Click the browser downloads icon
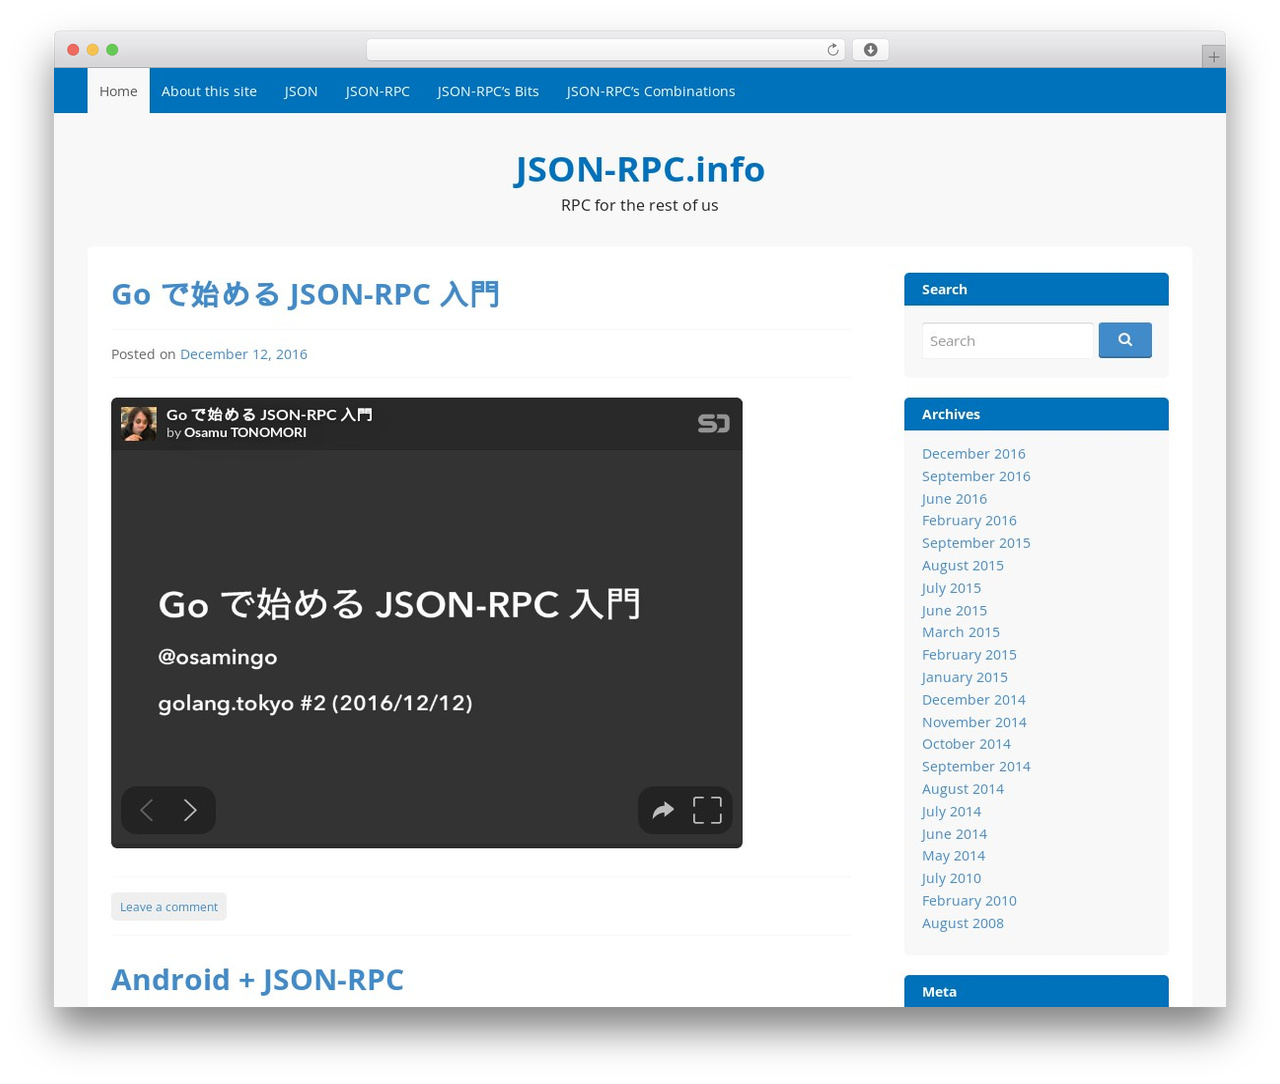This screenshot has height=1084, width=1280. pos(871,50)
